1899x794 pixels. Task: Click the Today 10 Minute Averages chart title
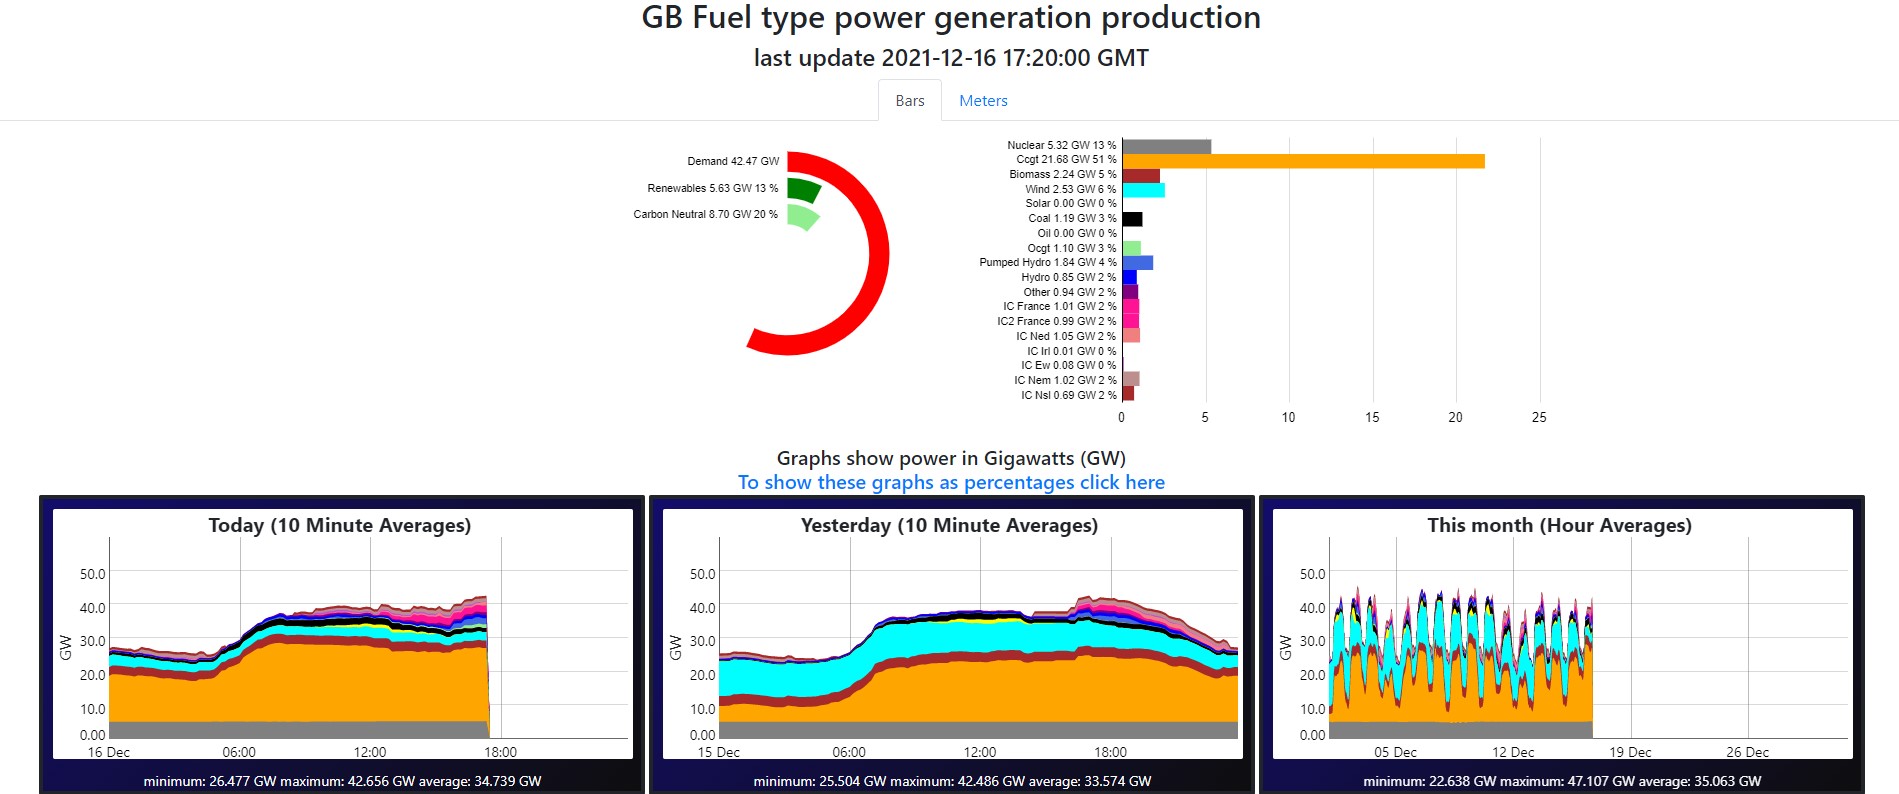[x=339, y=525]
